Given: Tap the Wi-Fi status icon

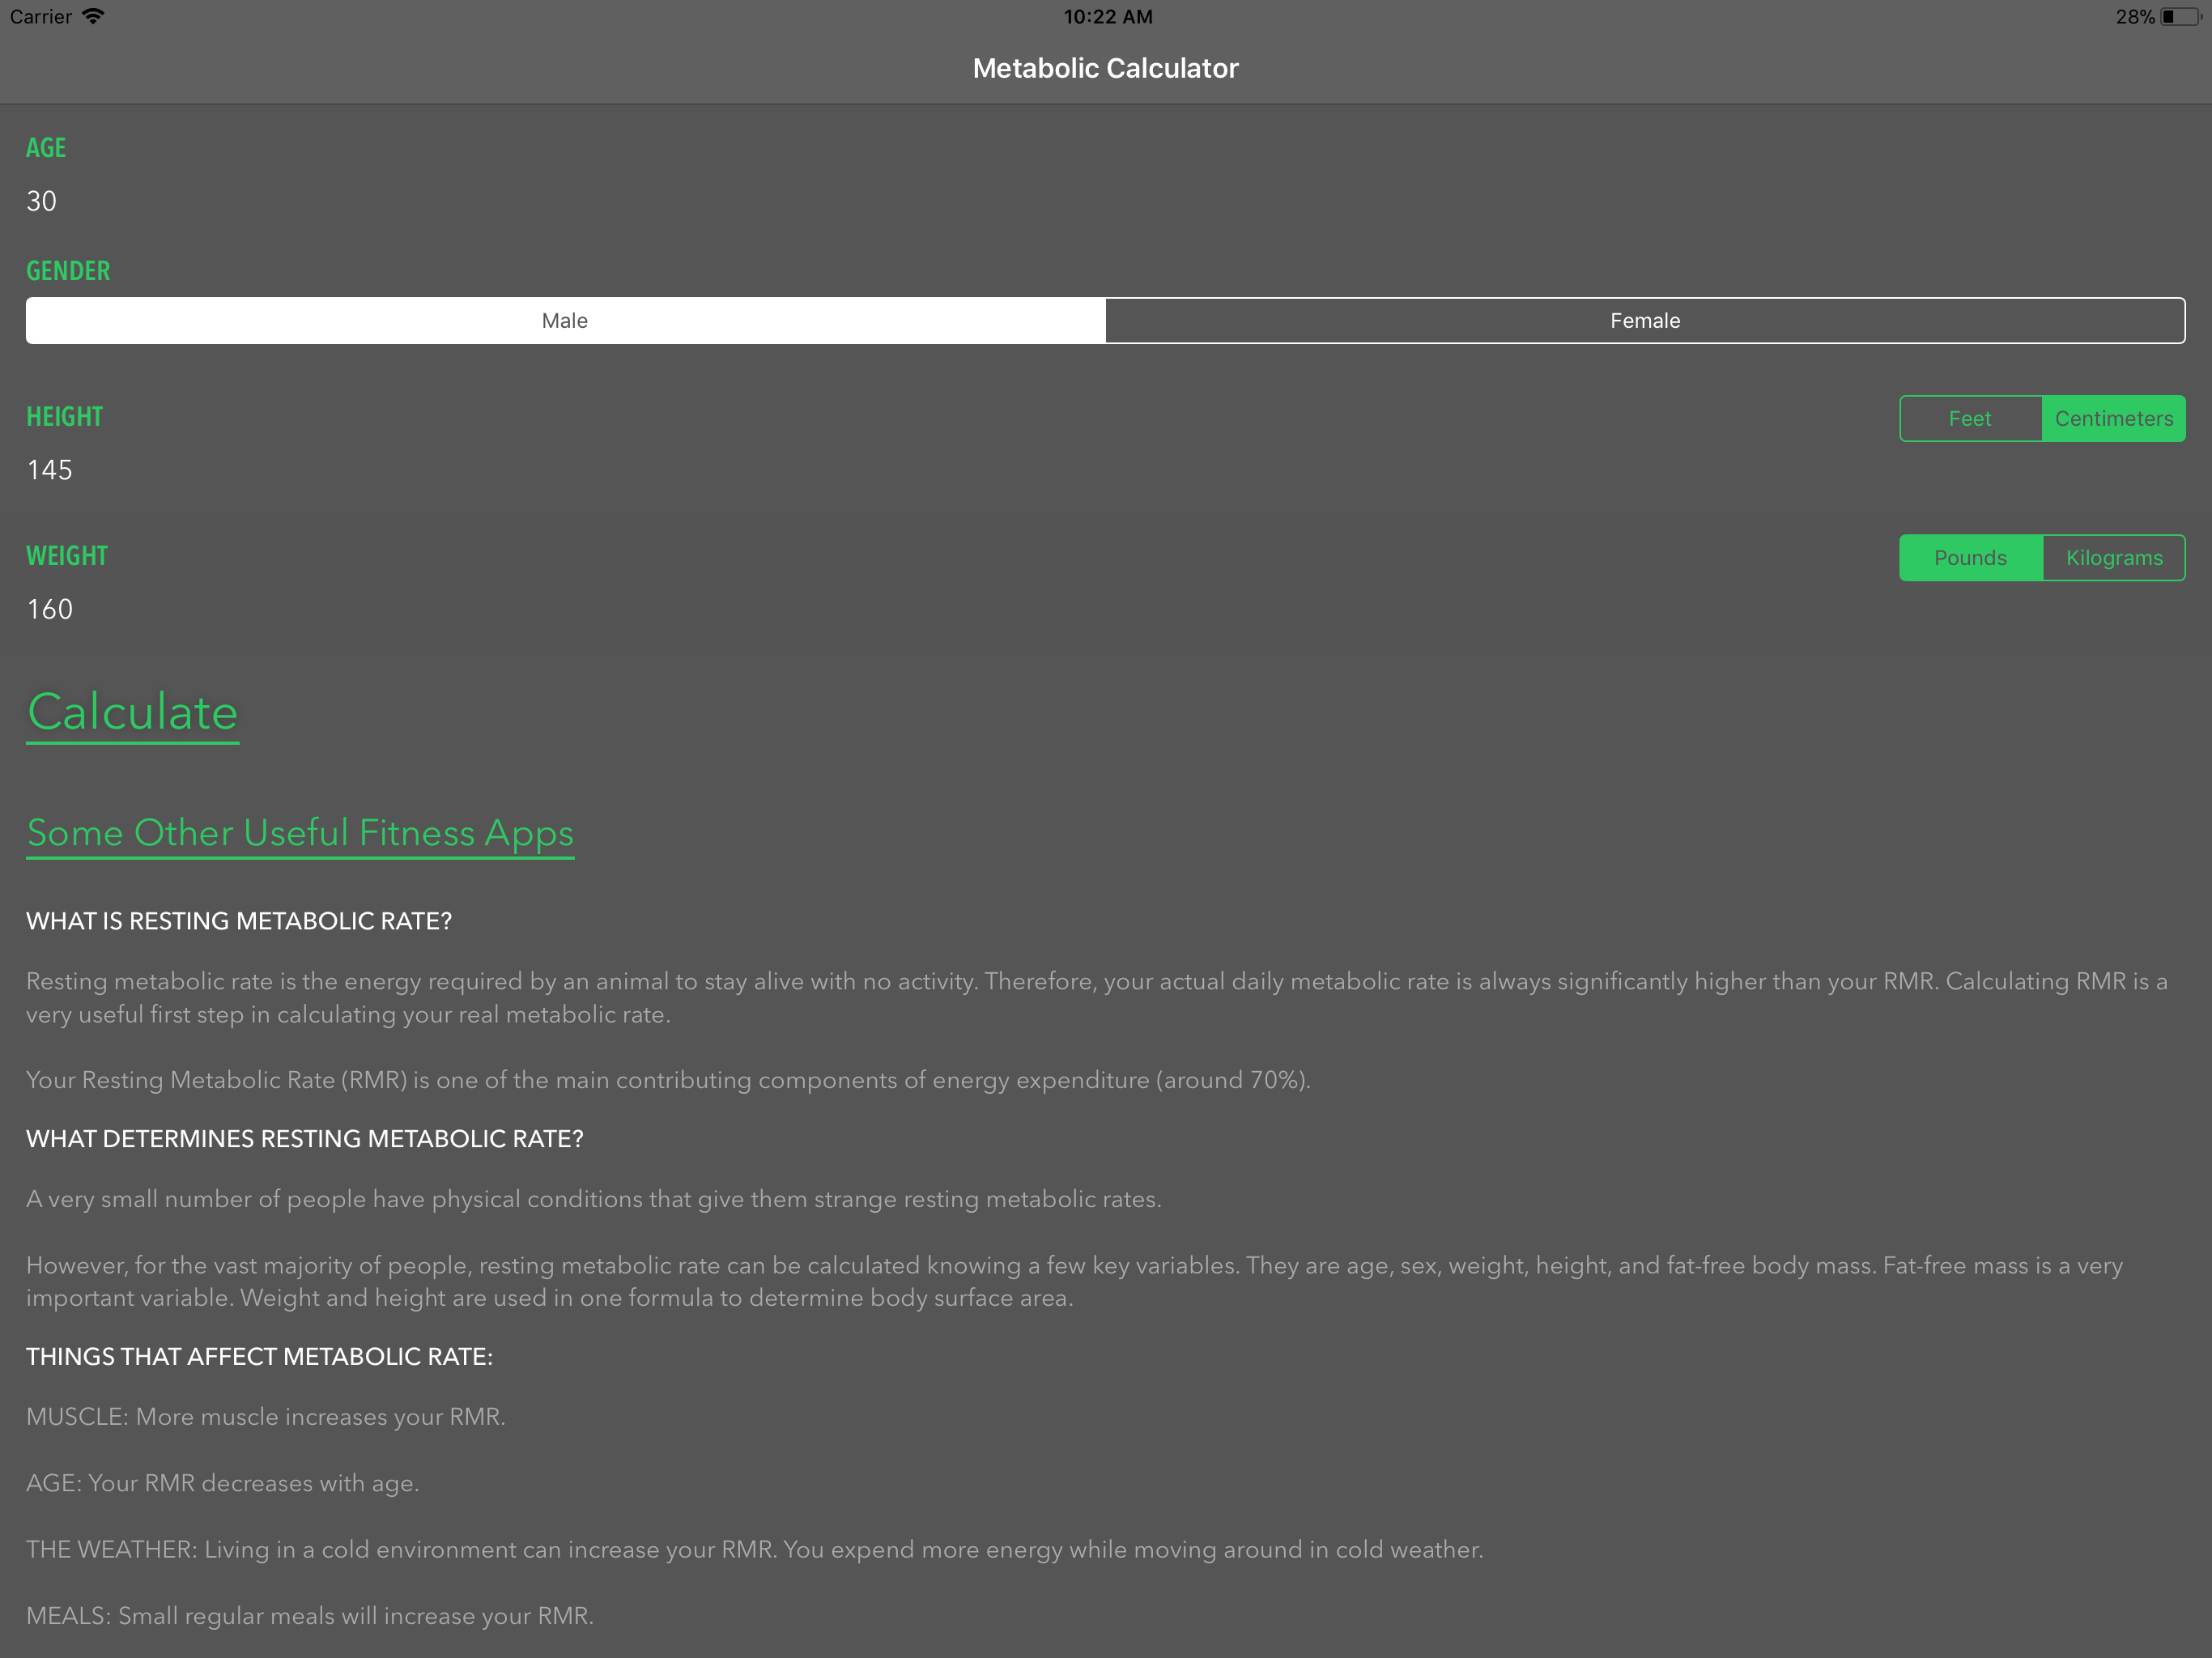Looking at the screenshot, I should (93, 16).
